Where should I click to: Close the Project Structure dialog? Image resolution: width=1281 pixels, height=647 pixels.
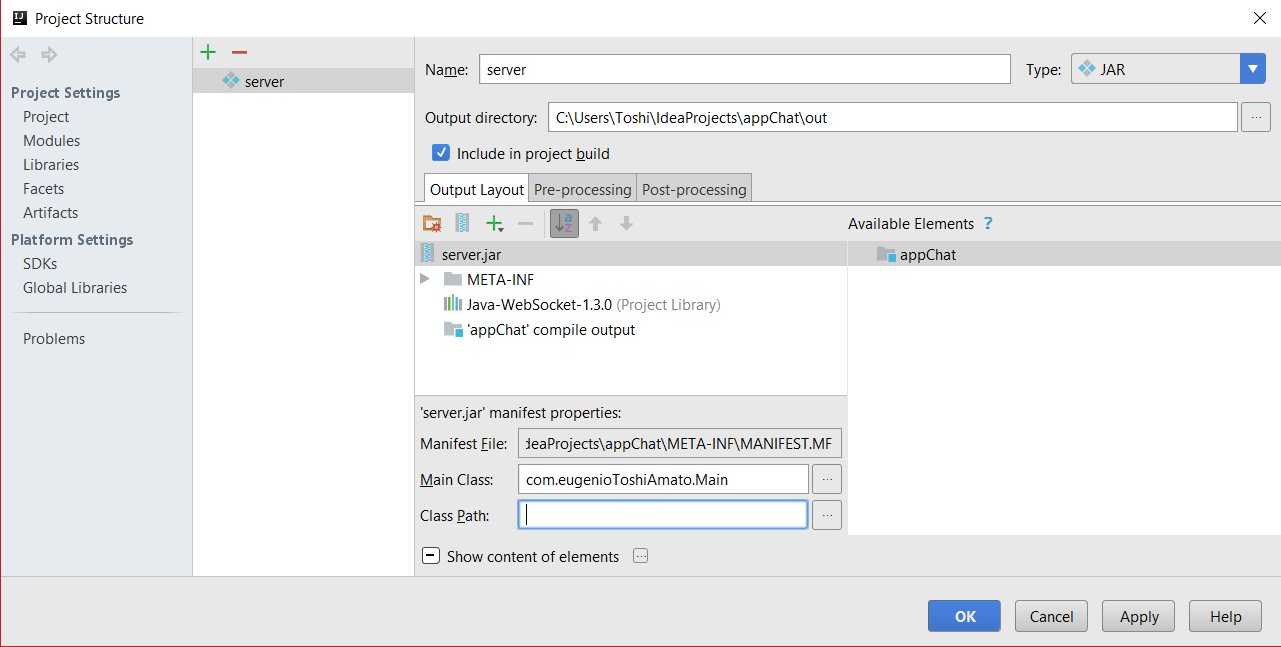[1259, 18]
